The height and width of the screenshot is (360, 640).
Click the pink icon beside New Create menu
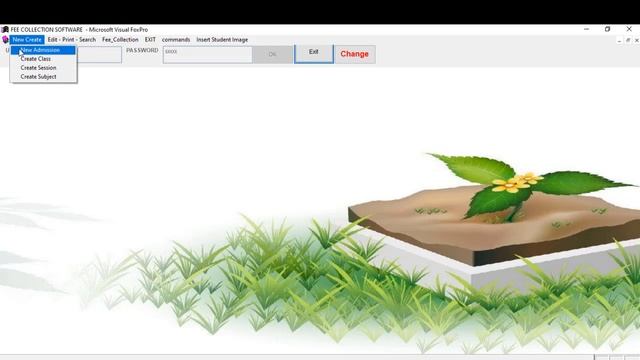click(x=5, y=40)
